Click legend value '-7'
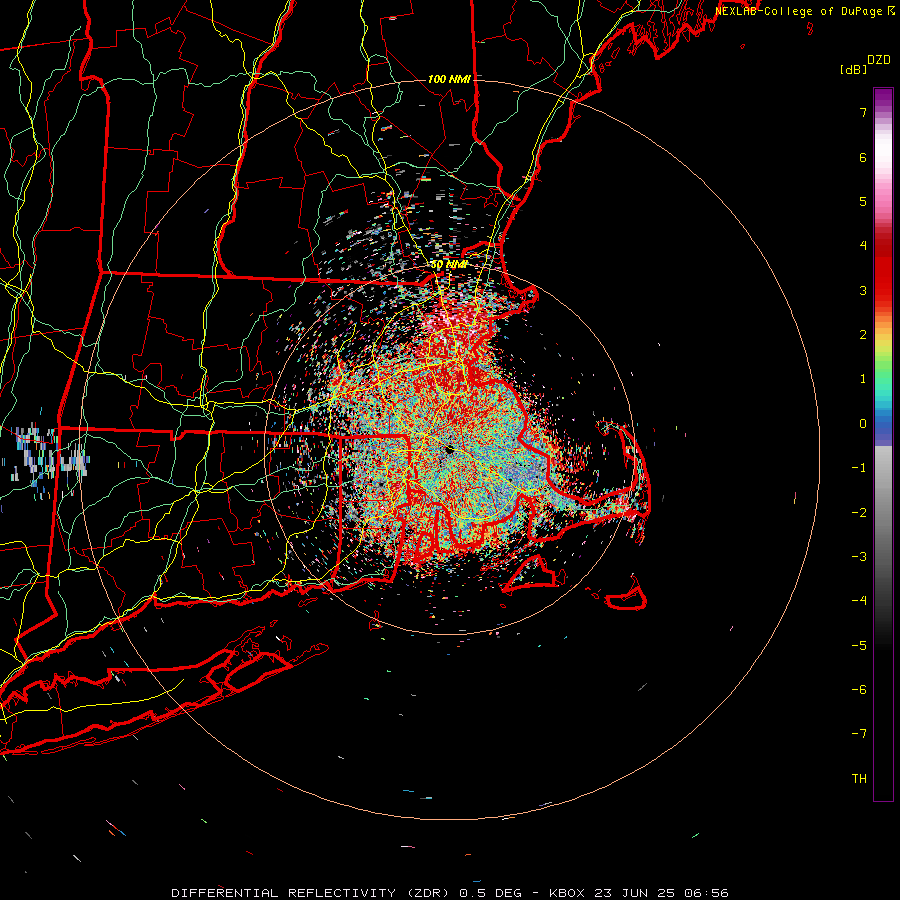The image size is (900, 900). point(859,734)
